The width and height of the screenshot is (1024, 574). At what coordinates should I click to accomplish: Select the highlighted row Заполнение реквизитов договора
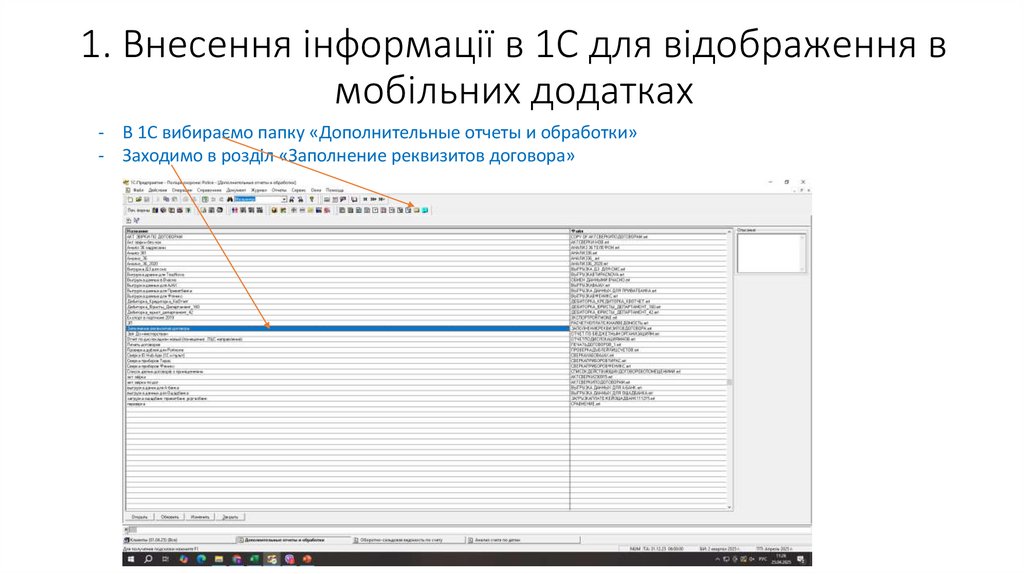click(347, 328)
